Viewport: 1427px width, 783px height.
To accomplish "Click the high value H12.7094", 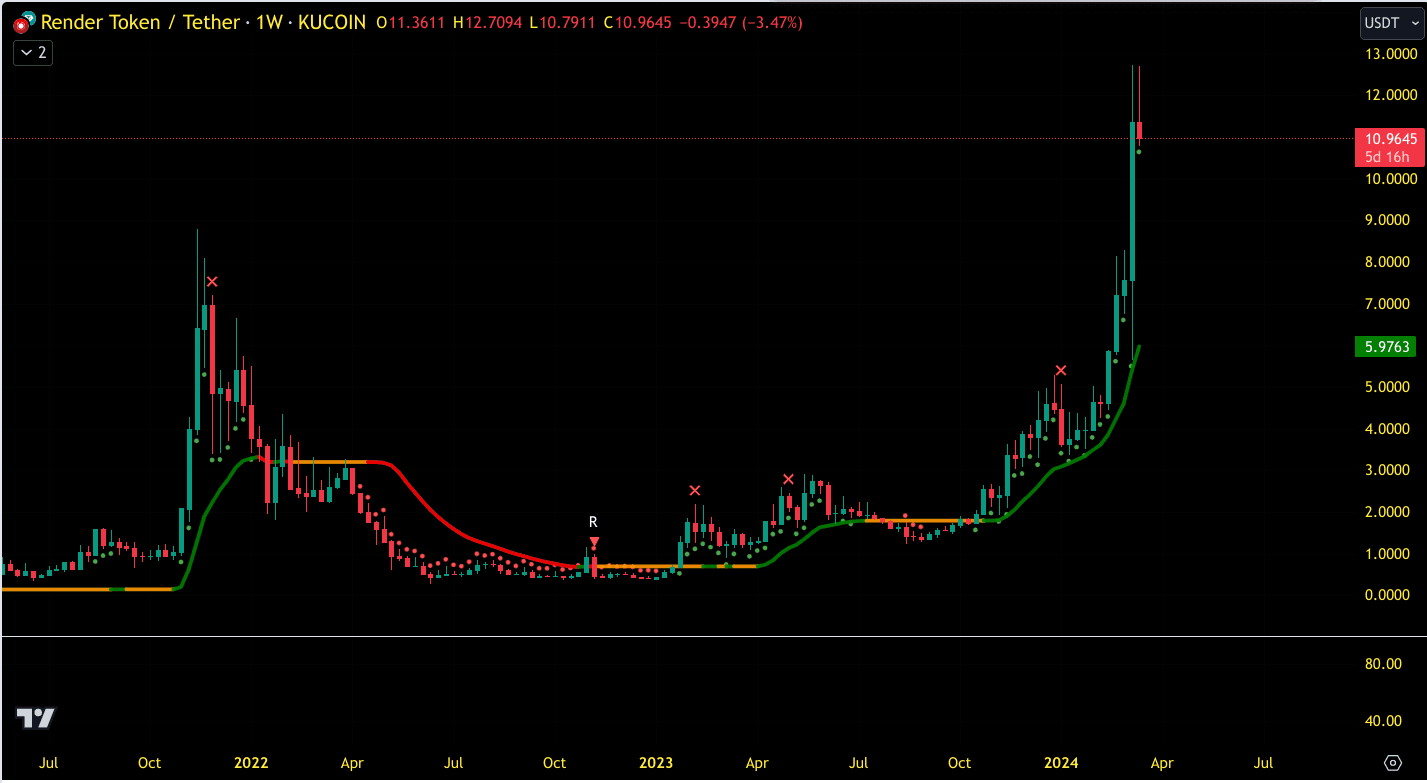I will point(489,22).
